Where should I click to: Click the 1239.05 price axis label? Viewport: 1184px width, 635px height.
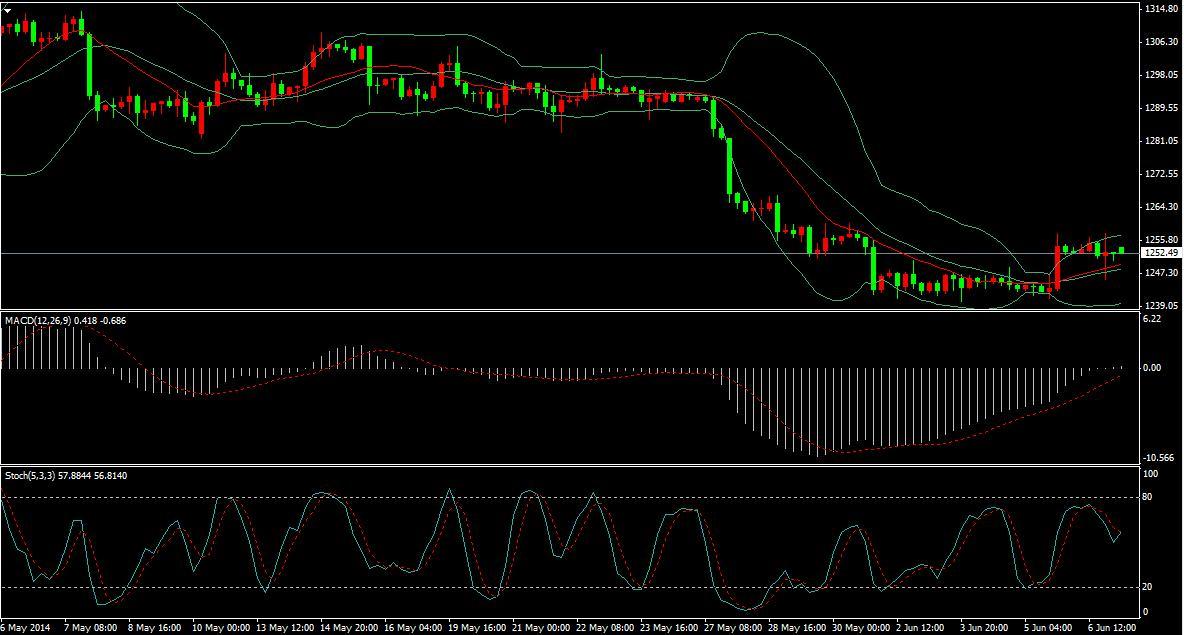1161,306
